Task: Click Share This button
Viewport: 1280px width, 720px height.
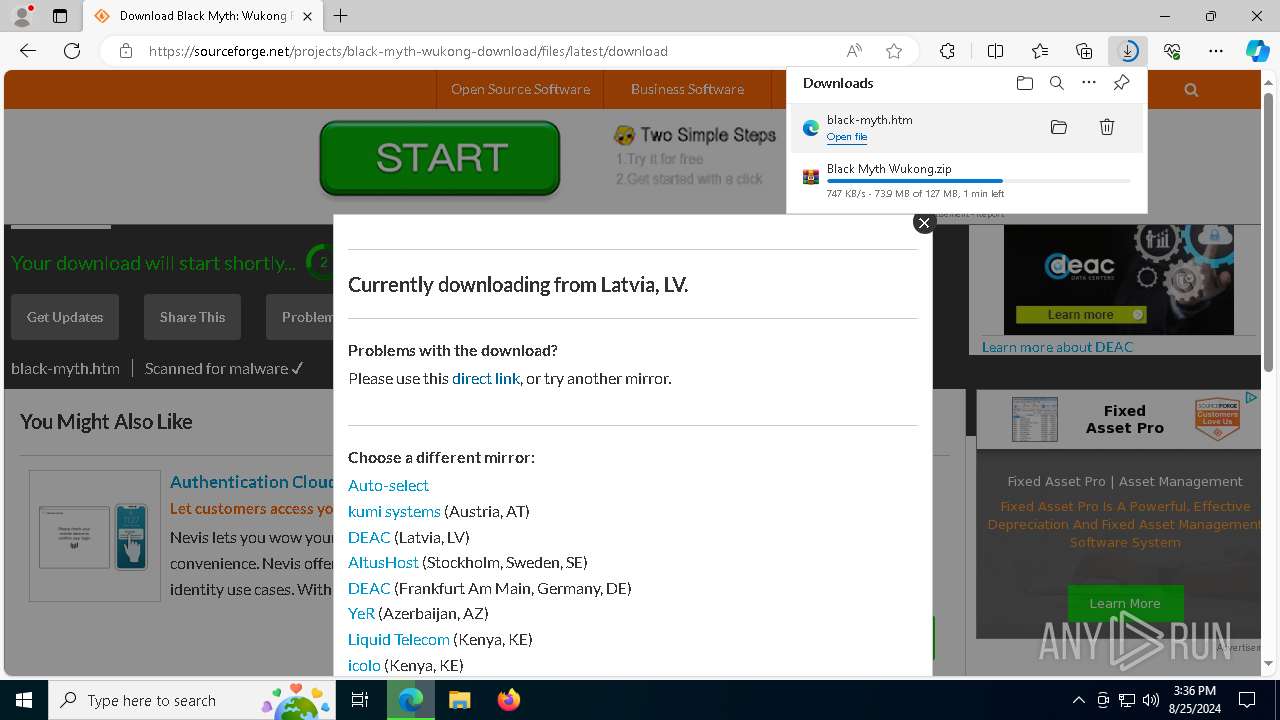Action: click(x=192, y=317)
